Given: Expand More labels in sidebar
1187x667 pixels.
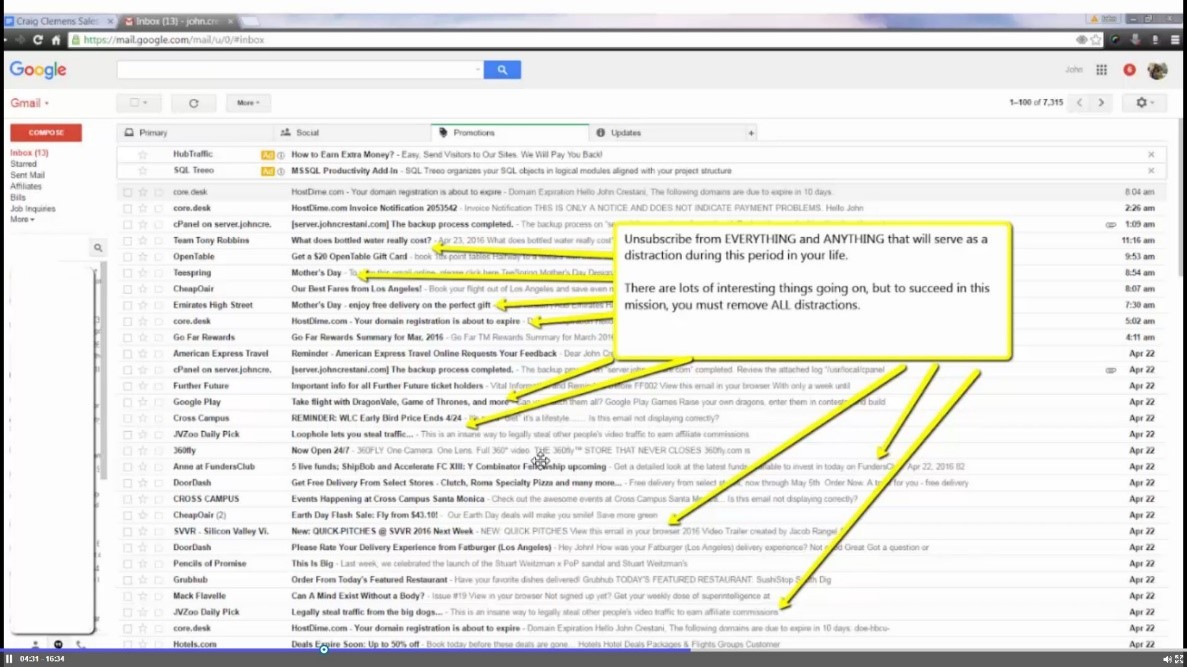Looking at the screenshot, I should (x=22, y=220).
